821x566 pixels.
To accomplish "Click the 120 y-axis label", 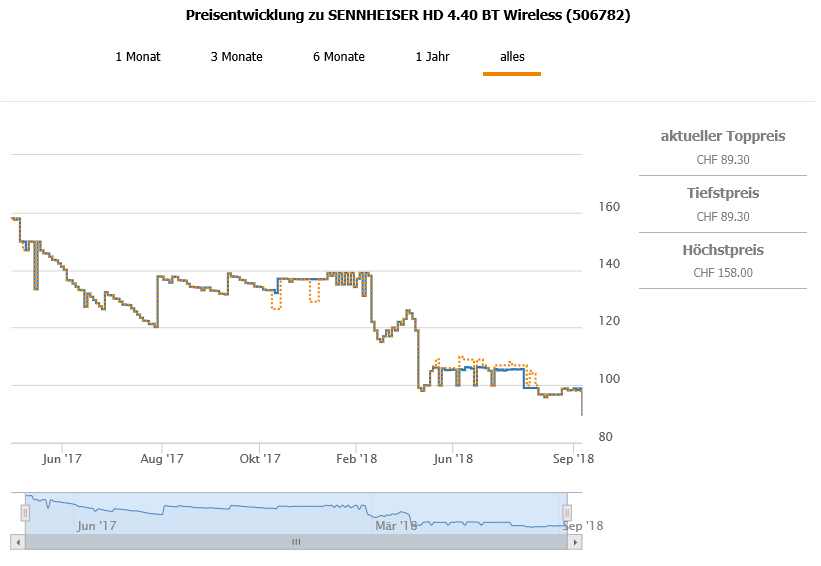I will click(x=609, y=321).
